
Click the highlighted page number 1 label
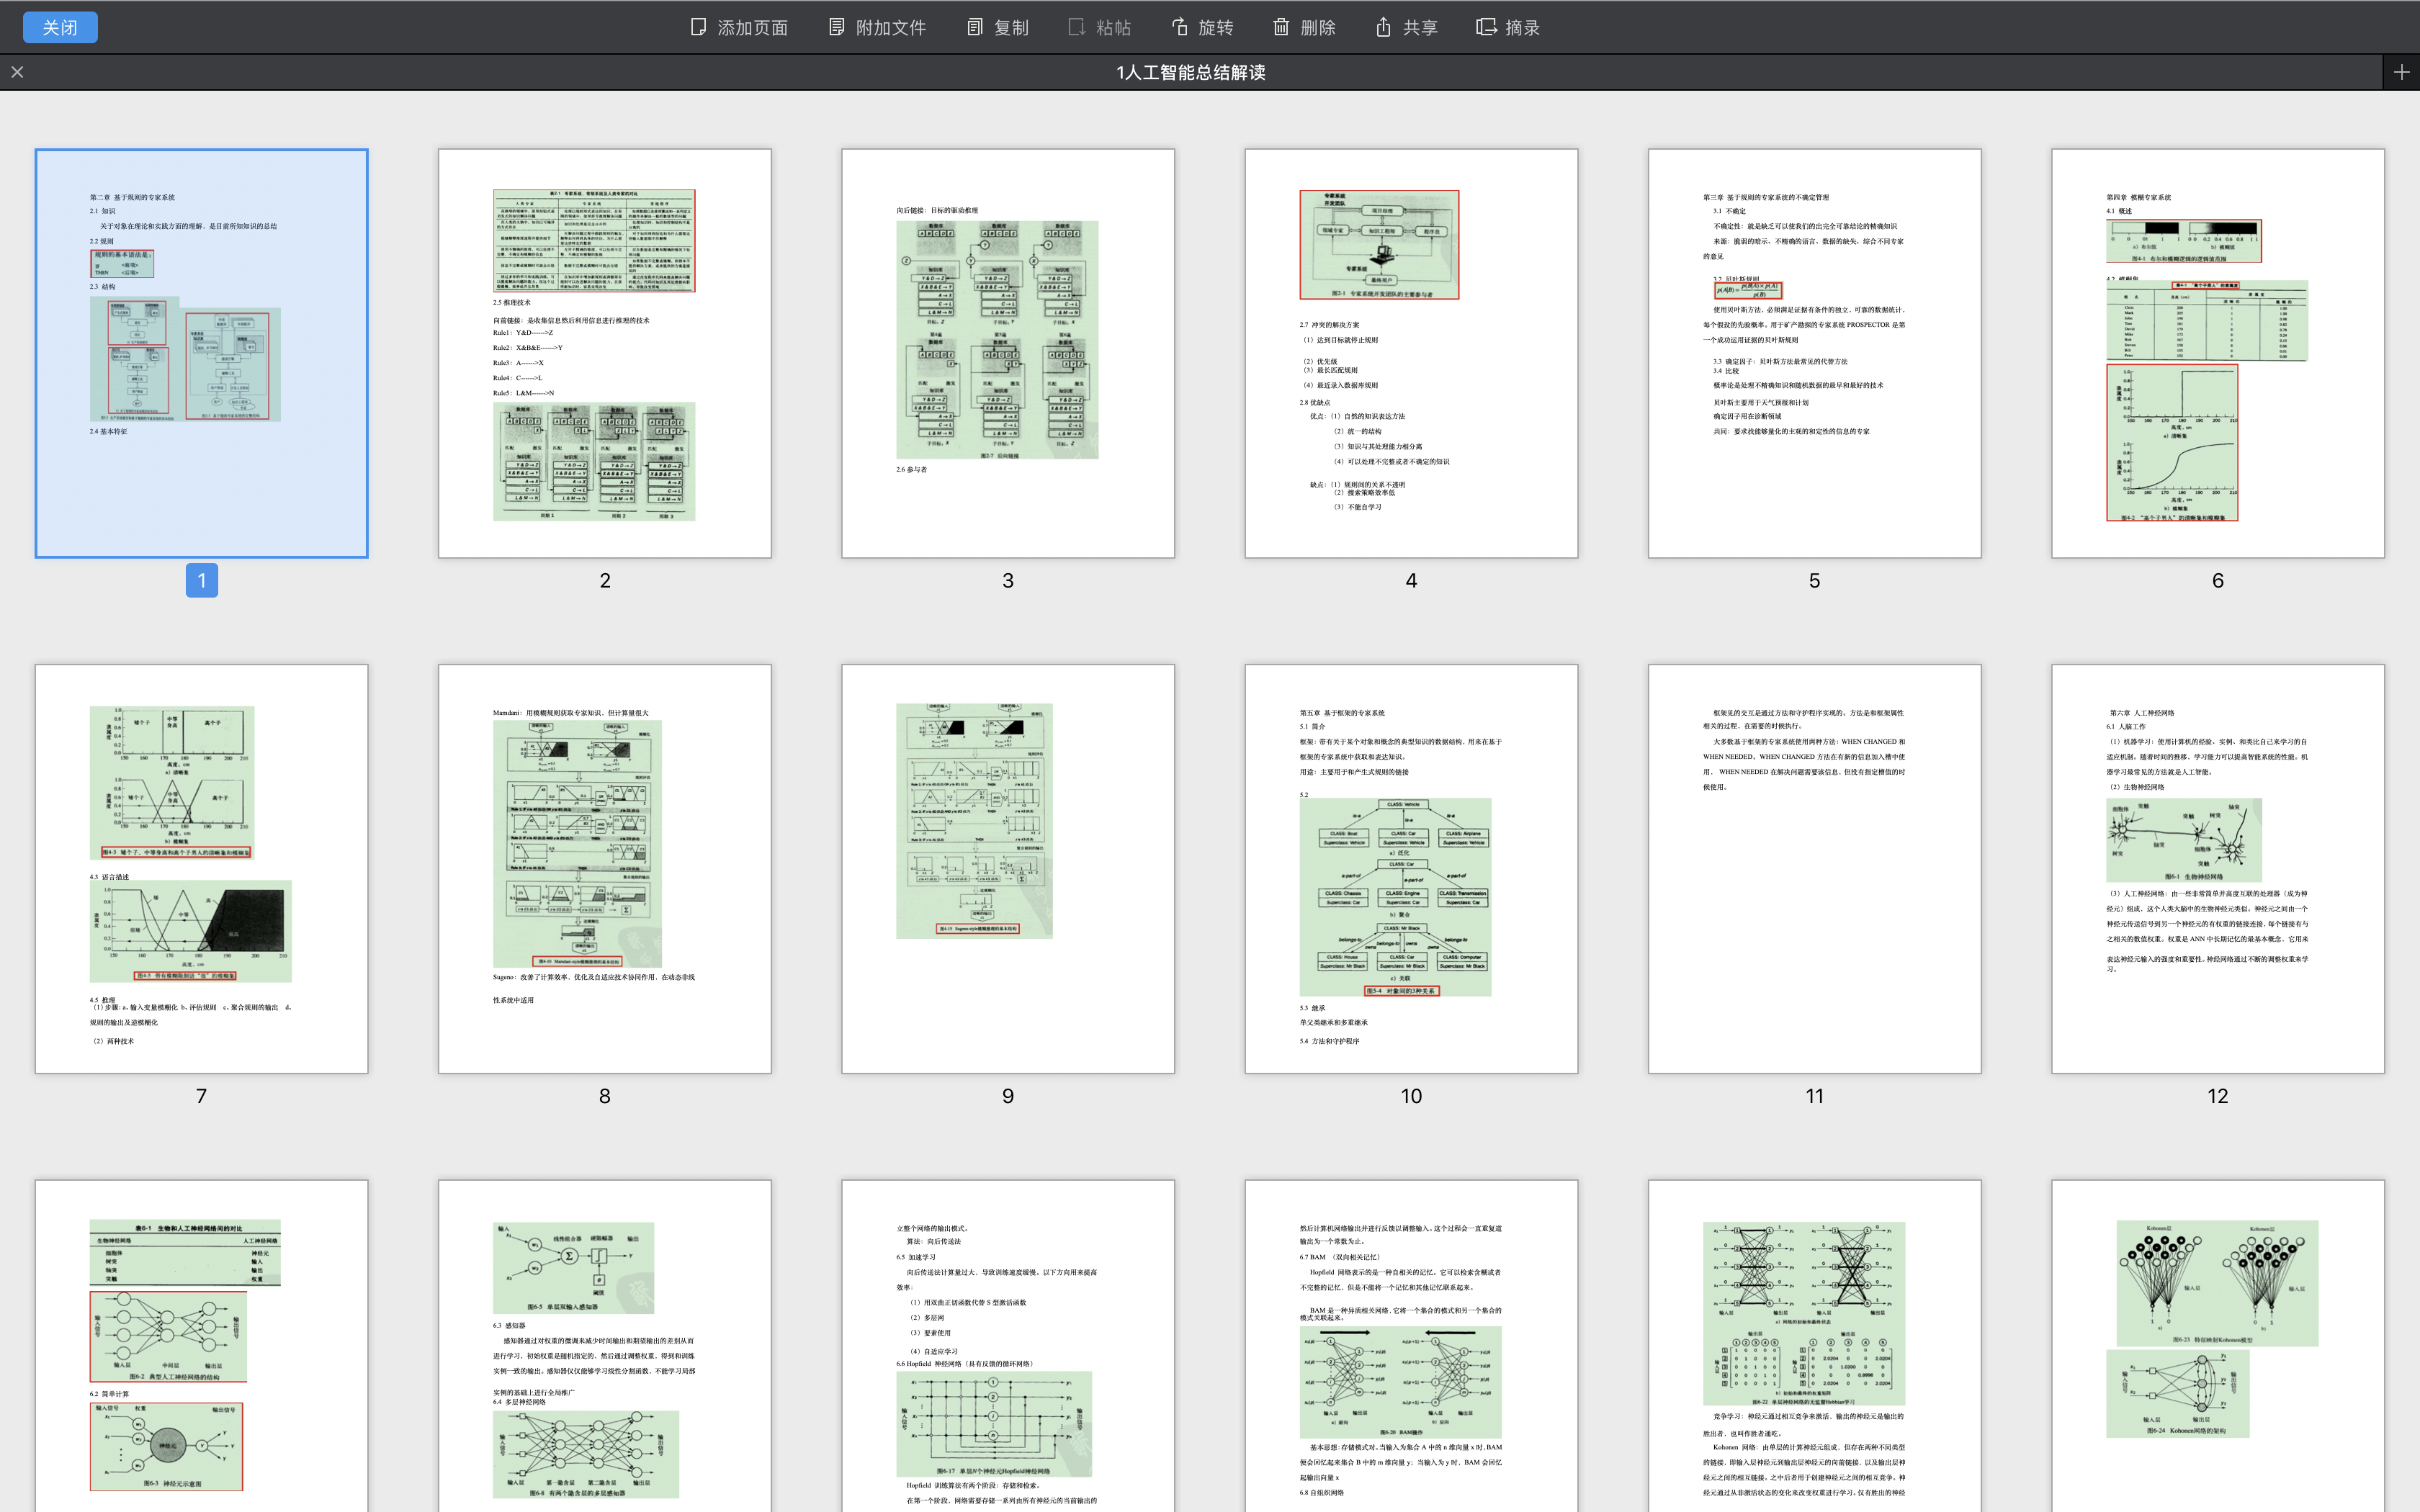(201, 580)
